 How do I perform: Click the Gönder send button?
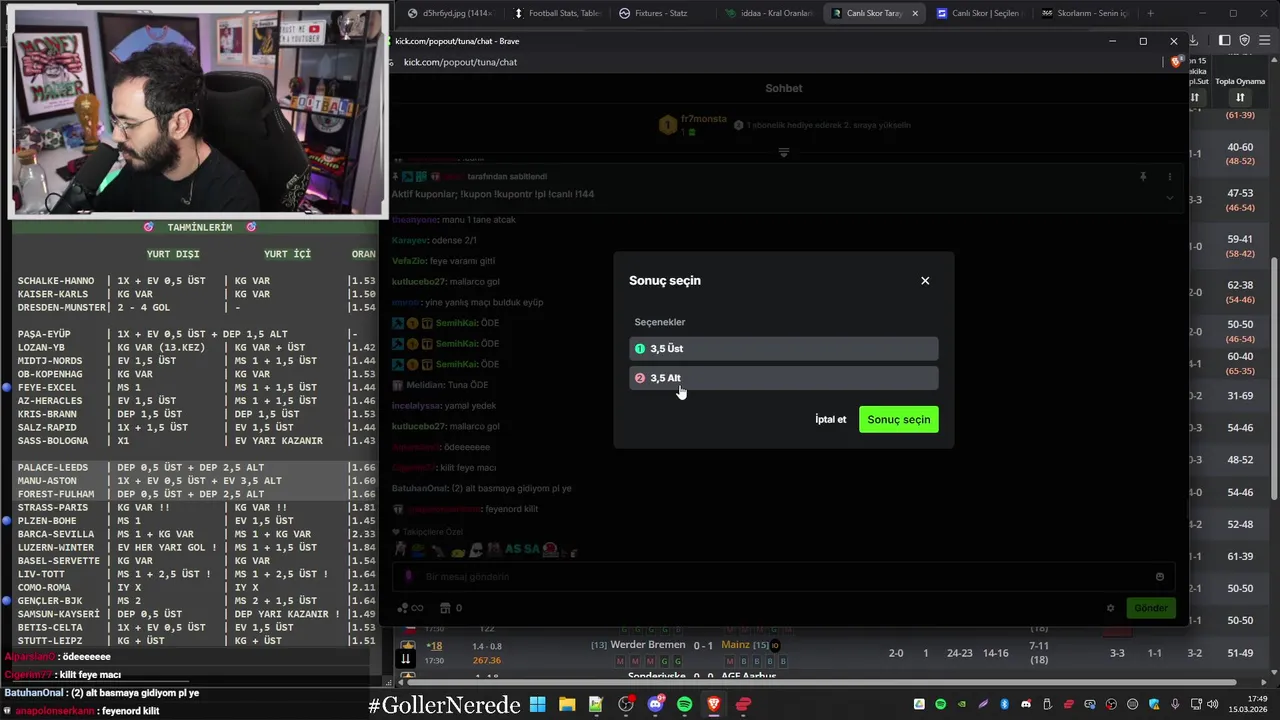pyautogui.click(x=1150, y=608)
